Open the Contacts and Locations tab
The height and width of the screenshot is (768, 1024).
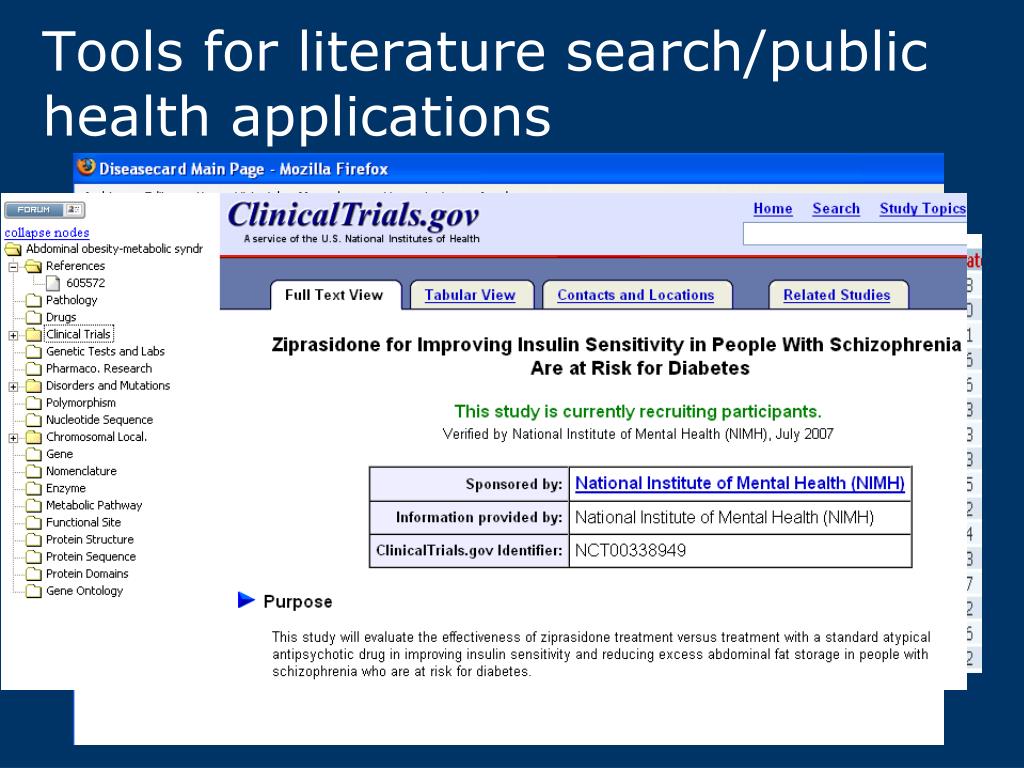[x=636, y=295]
